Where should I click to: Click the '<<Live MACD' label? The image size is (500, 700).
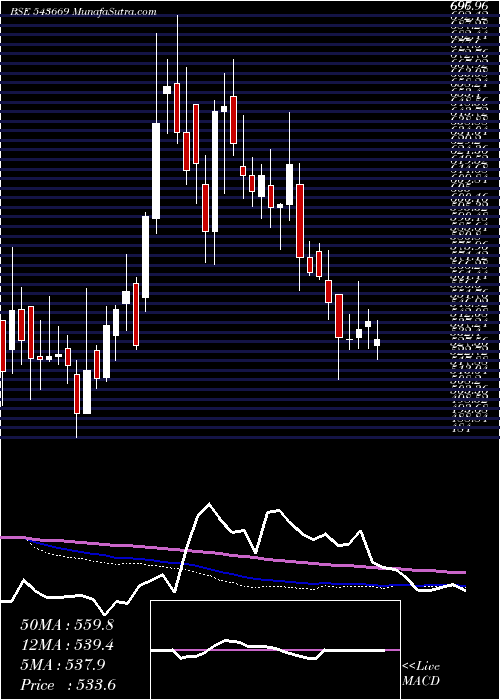coord(421,674)
